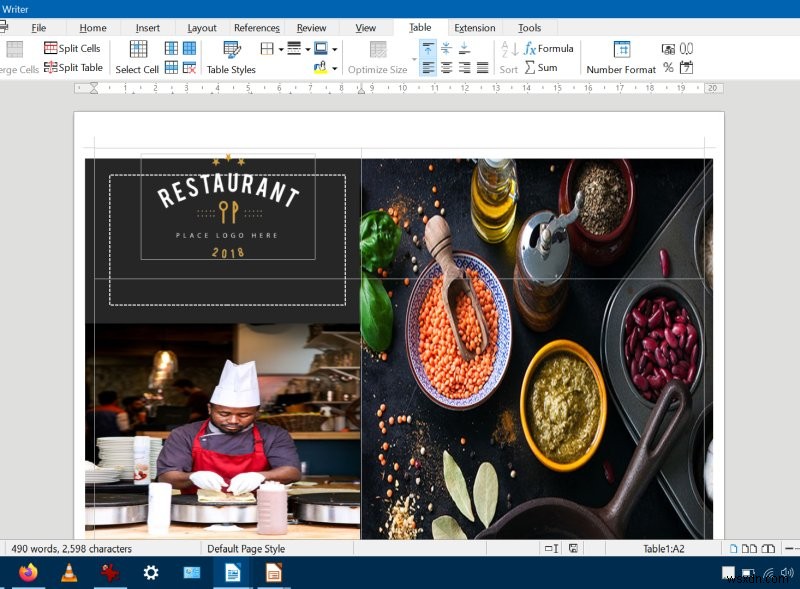This screenshot has width=800, height=589.
Task: Click Default Page Style in the status bar
Action: [x=248, y=548]
